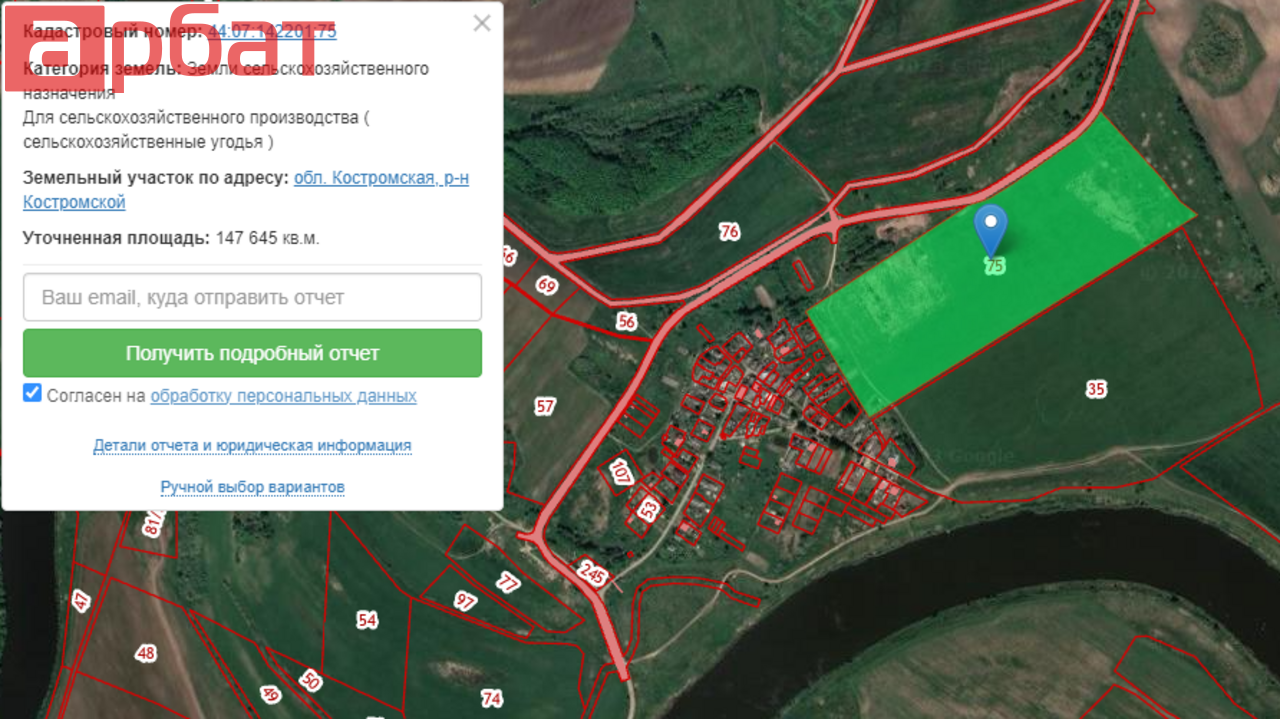Select parcel label 57 on map
Image resolution: width=1280 pixels, height=719 pixels.
tap(544, 406)
